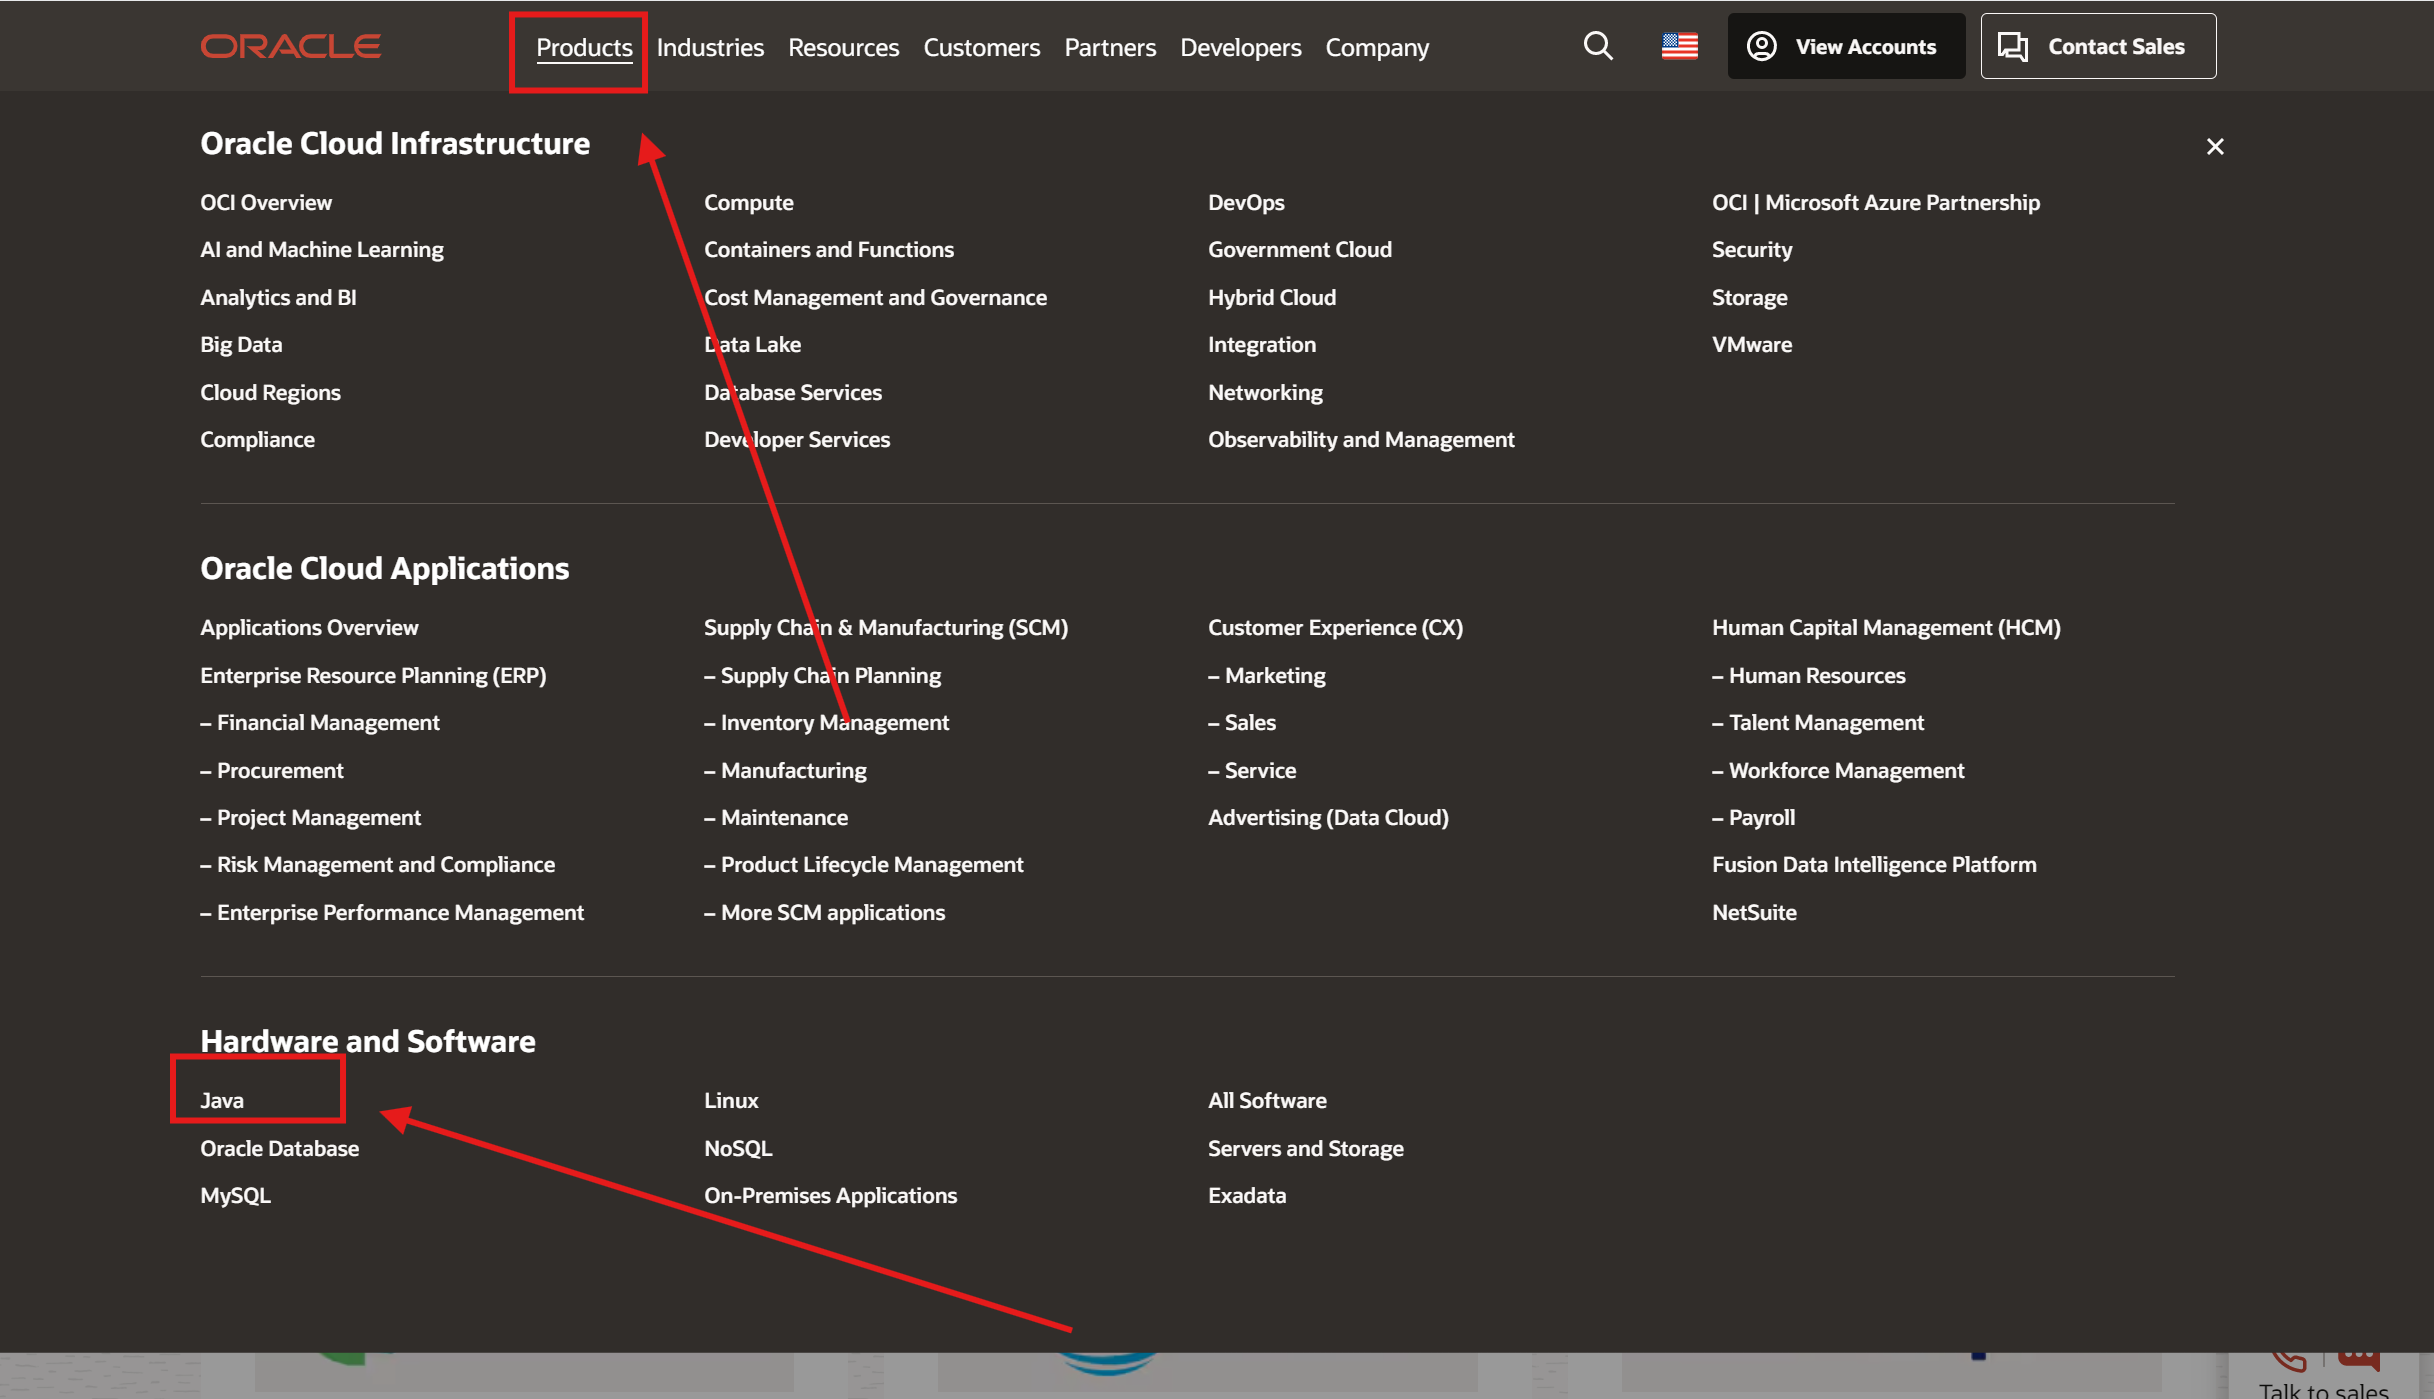
Task: Open the Payroll link
Action: click(x=1753, y=817)
